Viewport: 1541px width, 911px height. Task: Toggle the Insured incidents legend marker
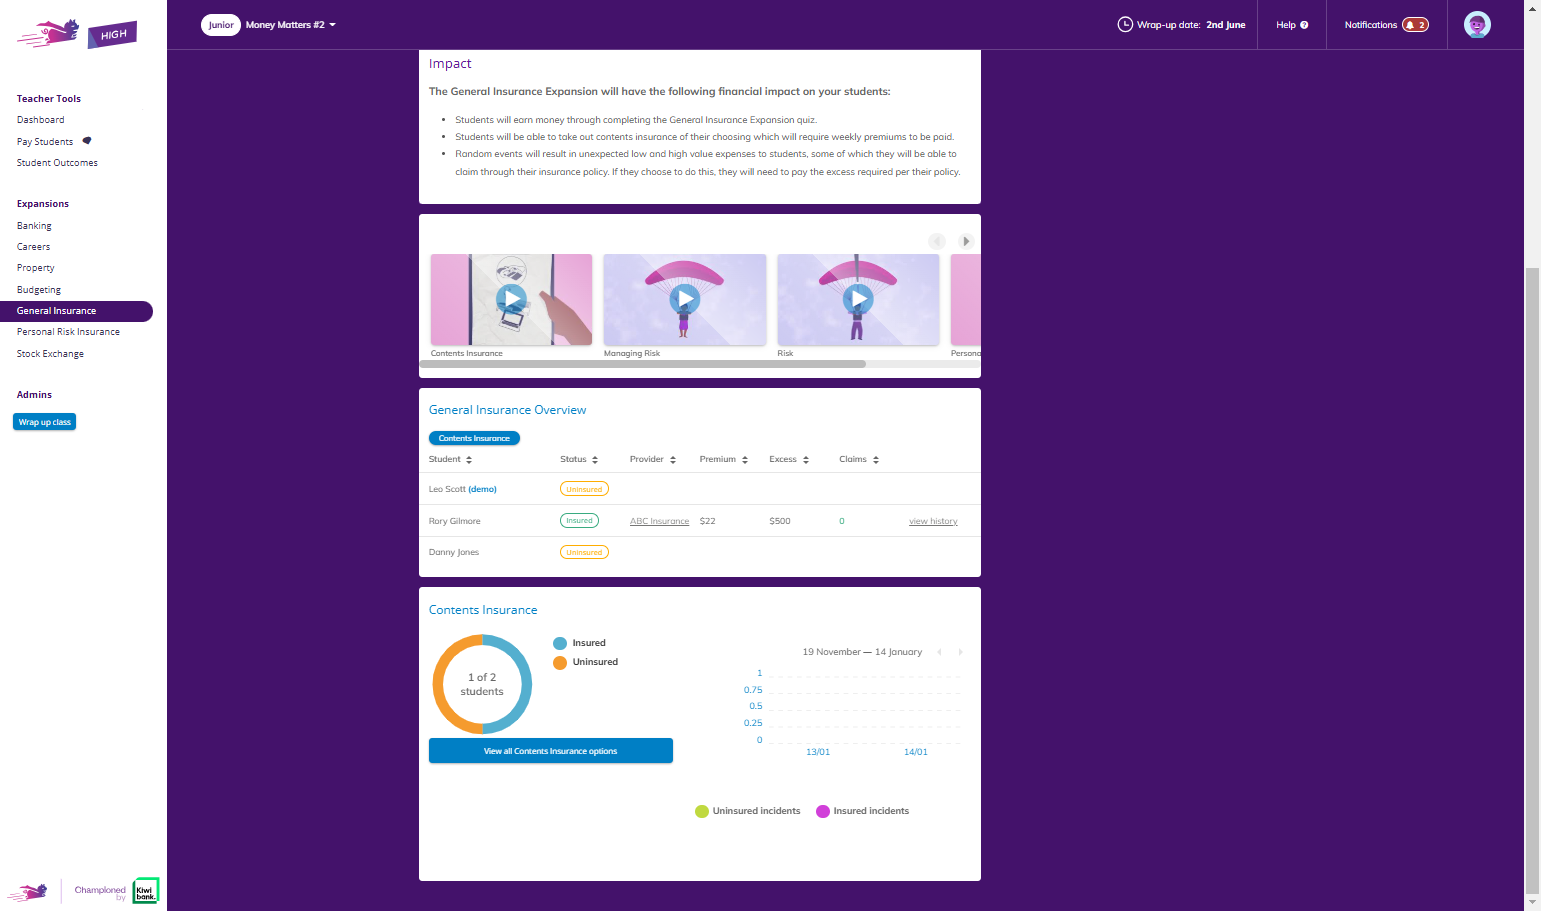point(823,811)
